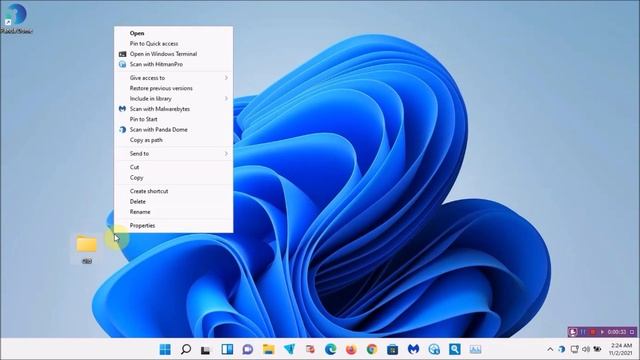640x360 pixels.
Task: Show hidden system tray icons
Action: tap(550, 349)
